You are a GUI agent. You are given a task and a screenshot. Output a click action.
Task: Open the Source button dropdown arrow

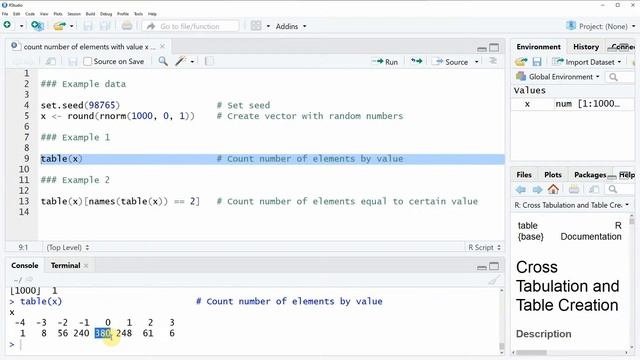(x=476, y=62)
